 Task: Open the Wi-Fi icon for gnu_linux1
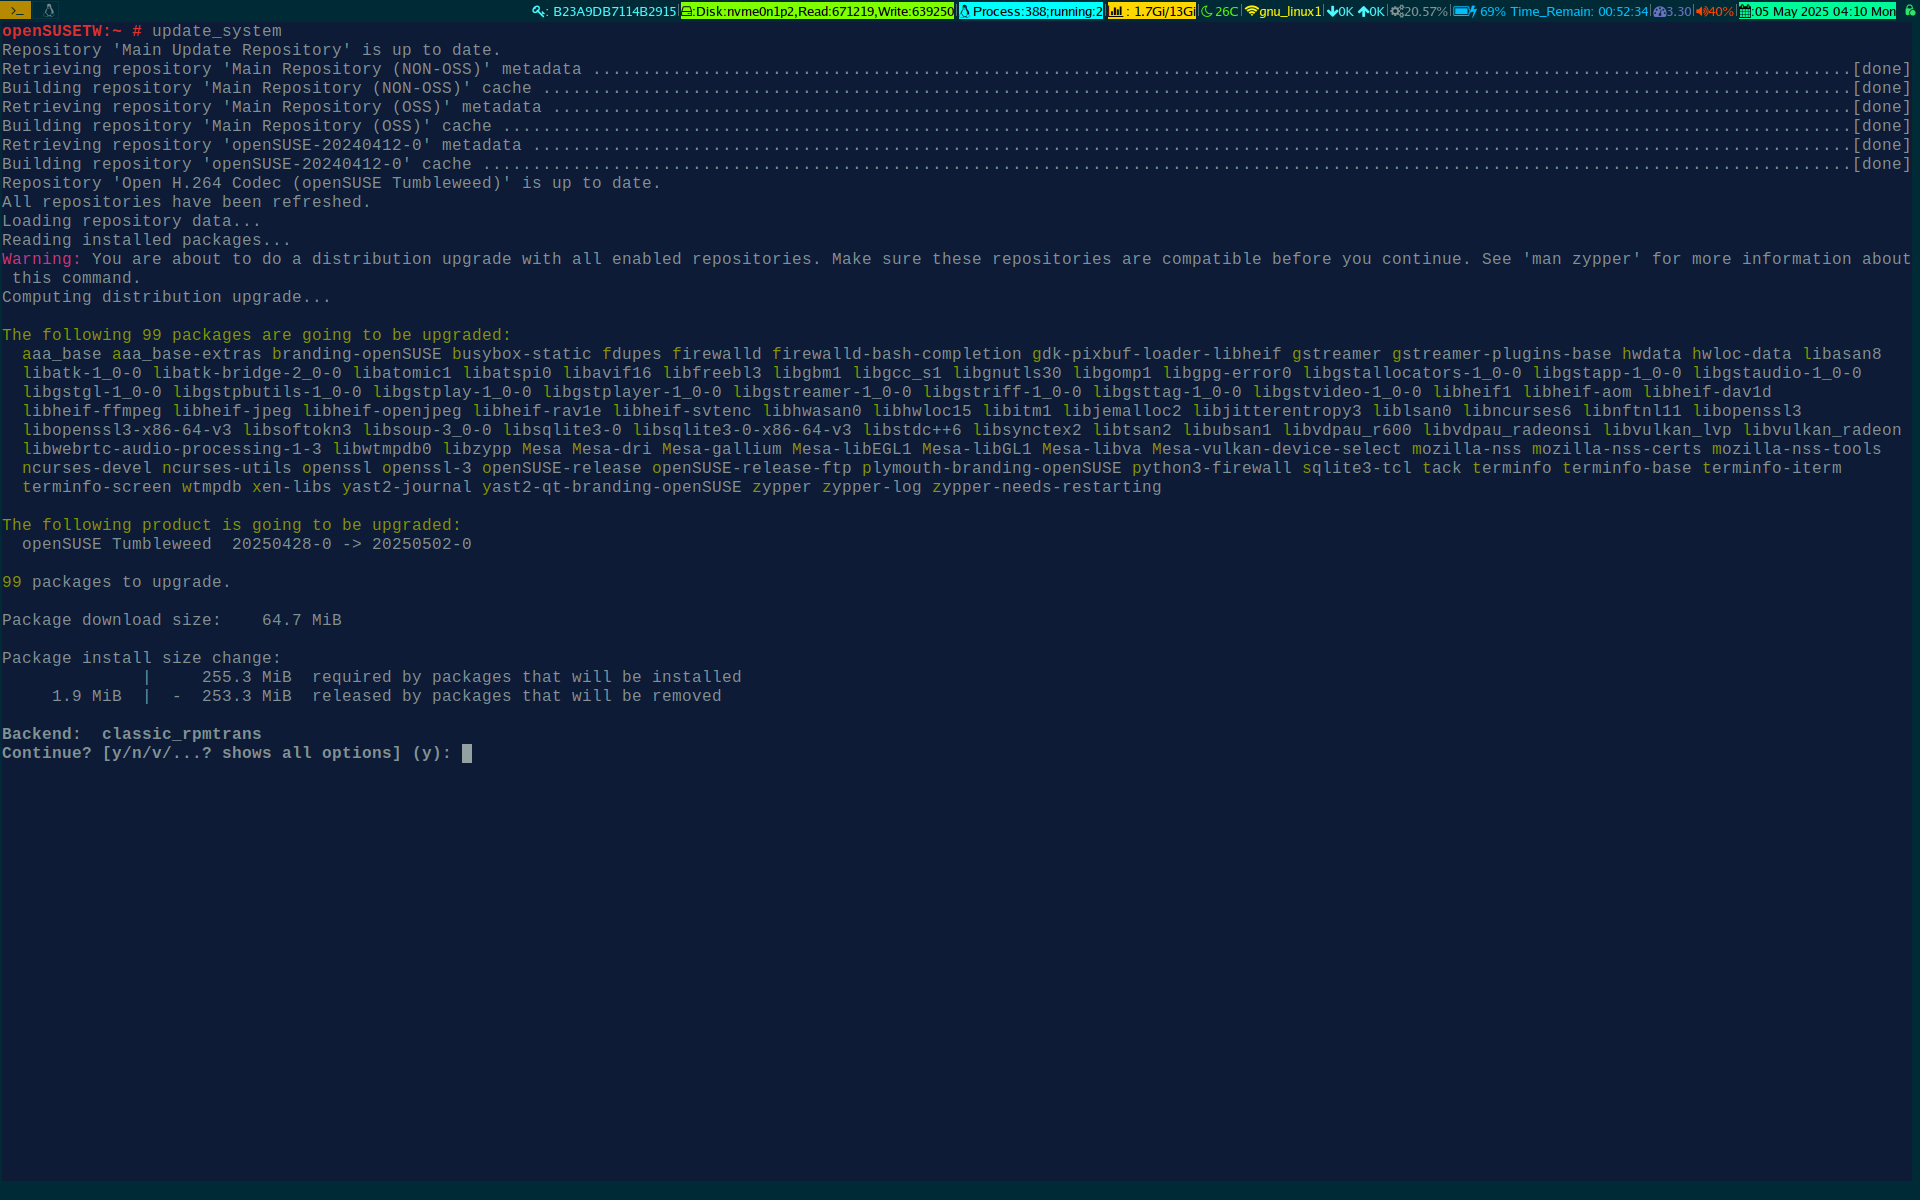[1251, 12]
